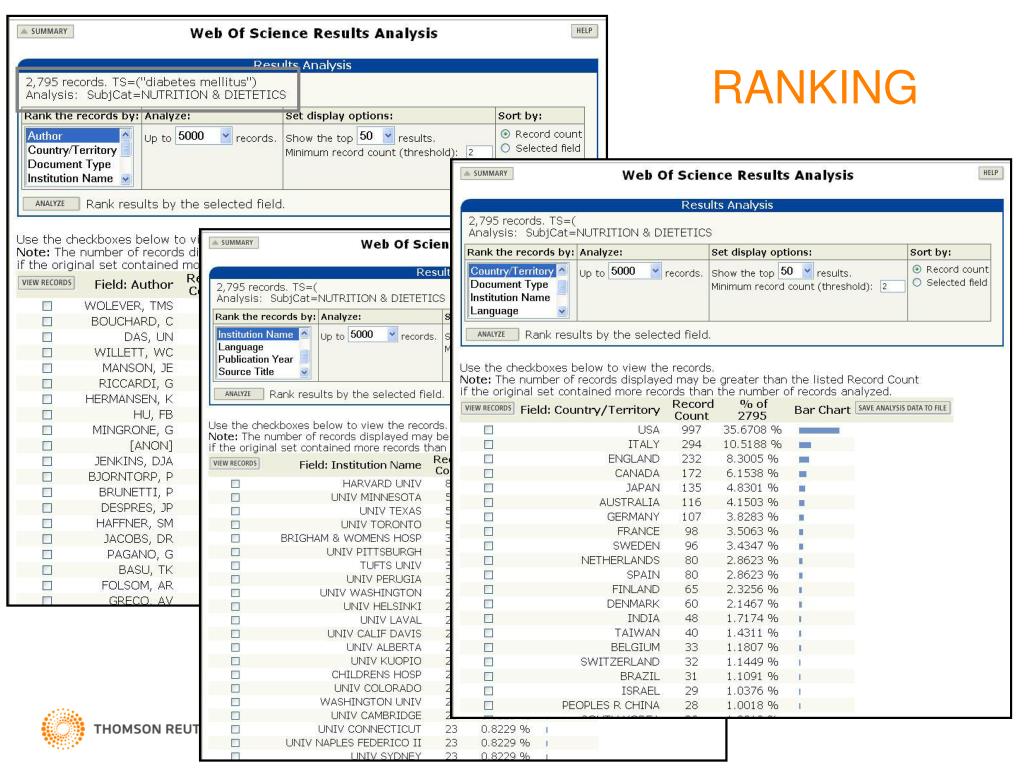Click Summary button in Country/Territory window
The height and width of the screenshot is (768, 1024).
click(x=487, y=174)
